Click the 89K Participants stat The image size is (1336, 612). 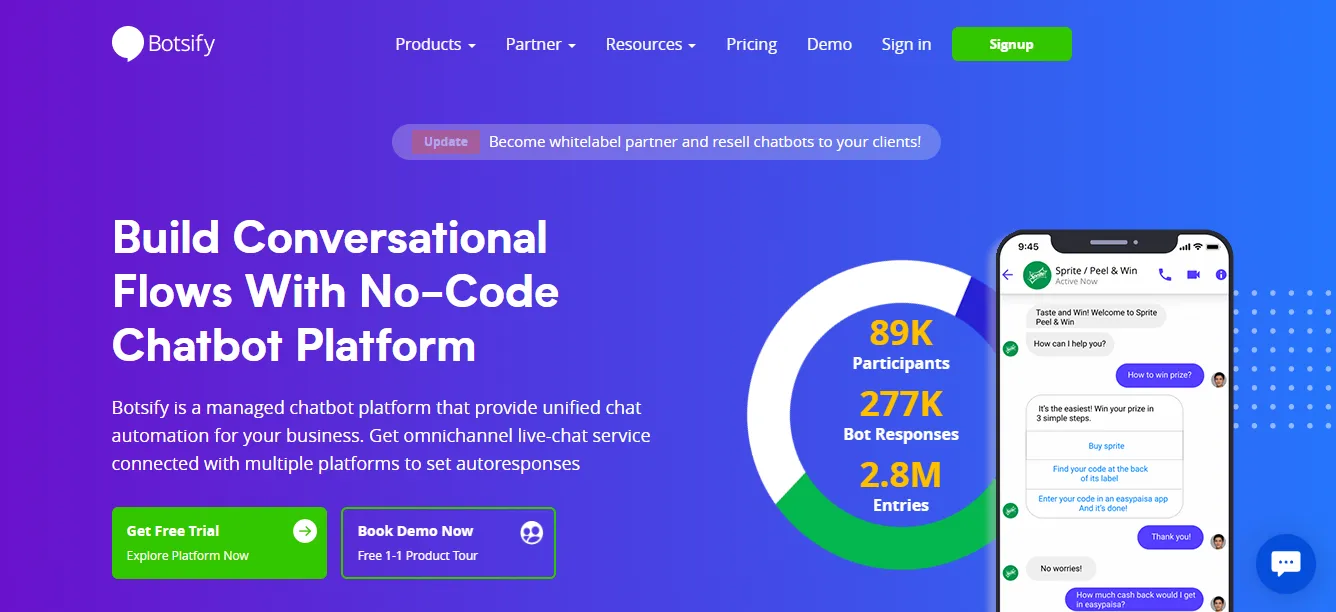(x=901, y=343)
